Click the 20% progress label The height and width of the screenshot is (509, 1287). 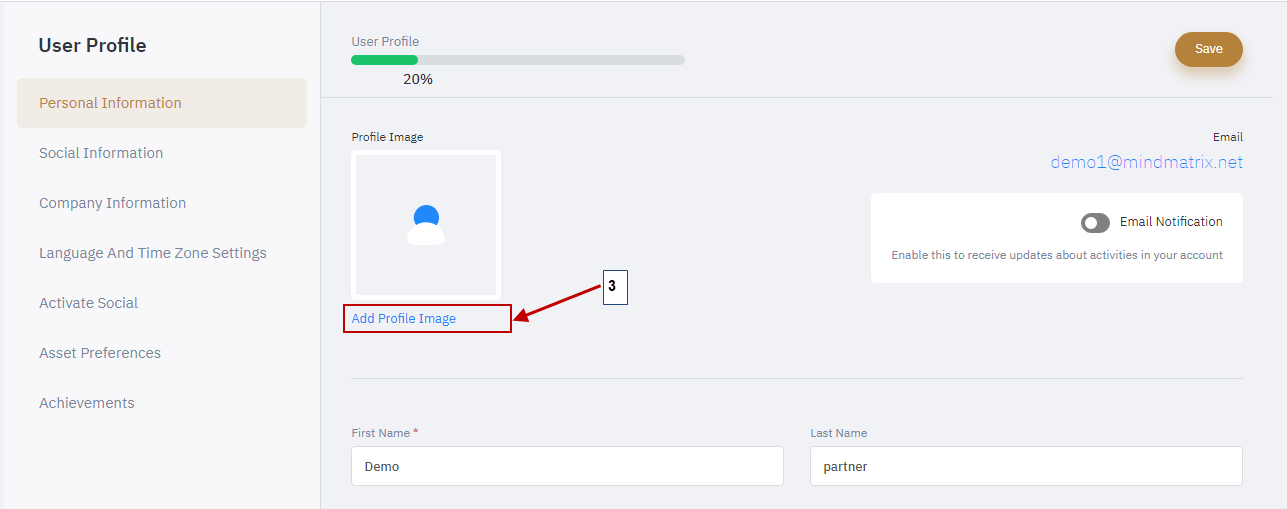418,79
